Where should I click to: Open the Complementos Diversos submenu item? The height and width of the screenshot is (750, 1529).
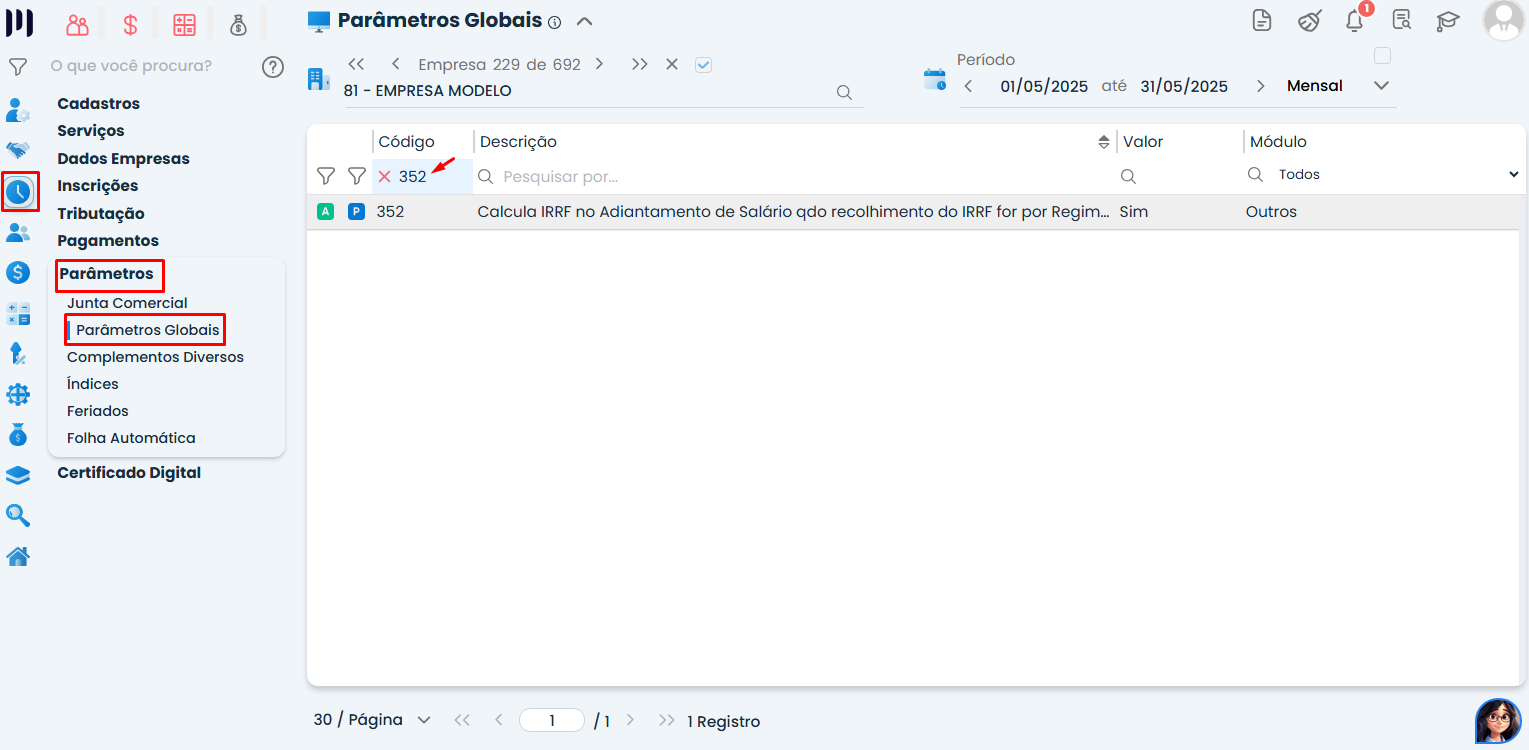[x=155, y=357]
